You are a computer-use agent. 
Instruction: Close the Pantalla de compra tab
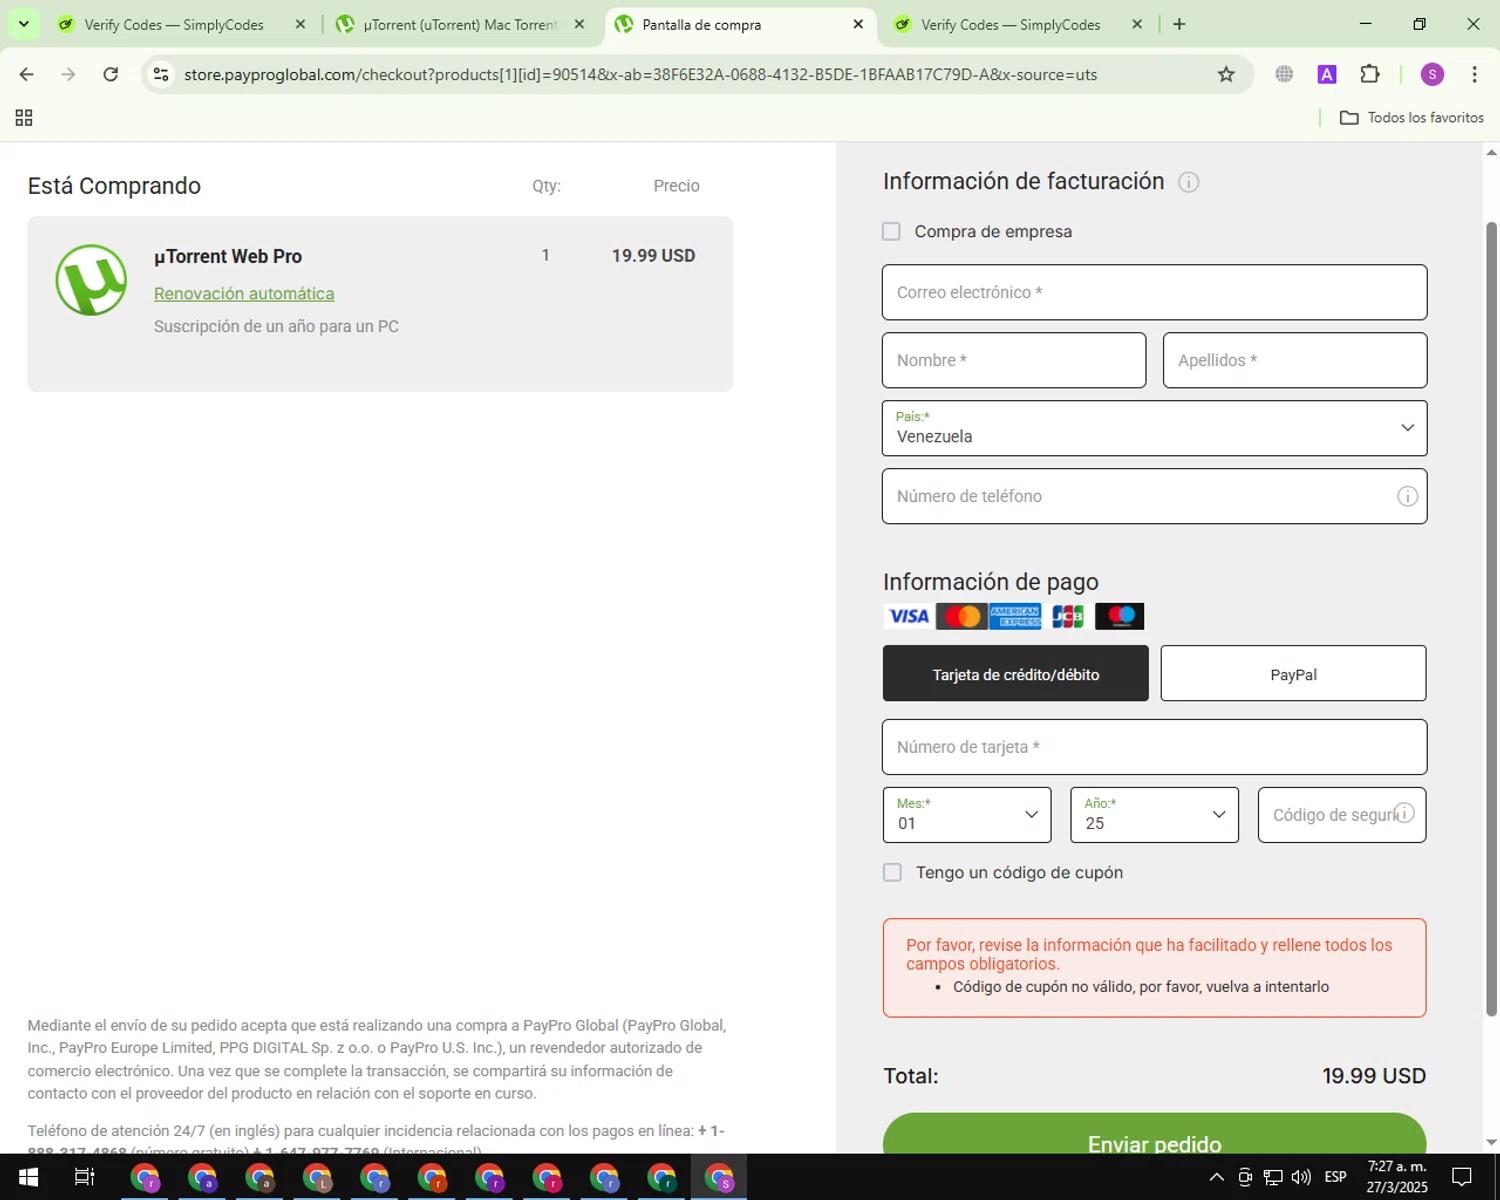[x=858, y=24]
